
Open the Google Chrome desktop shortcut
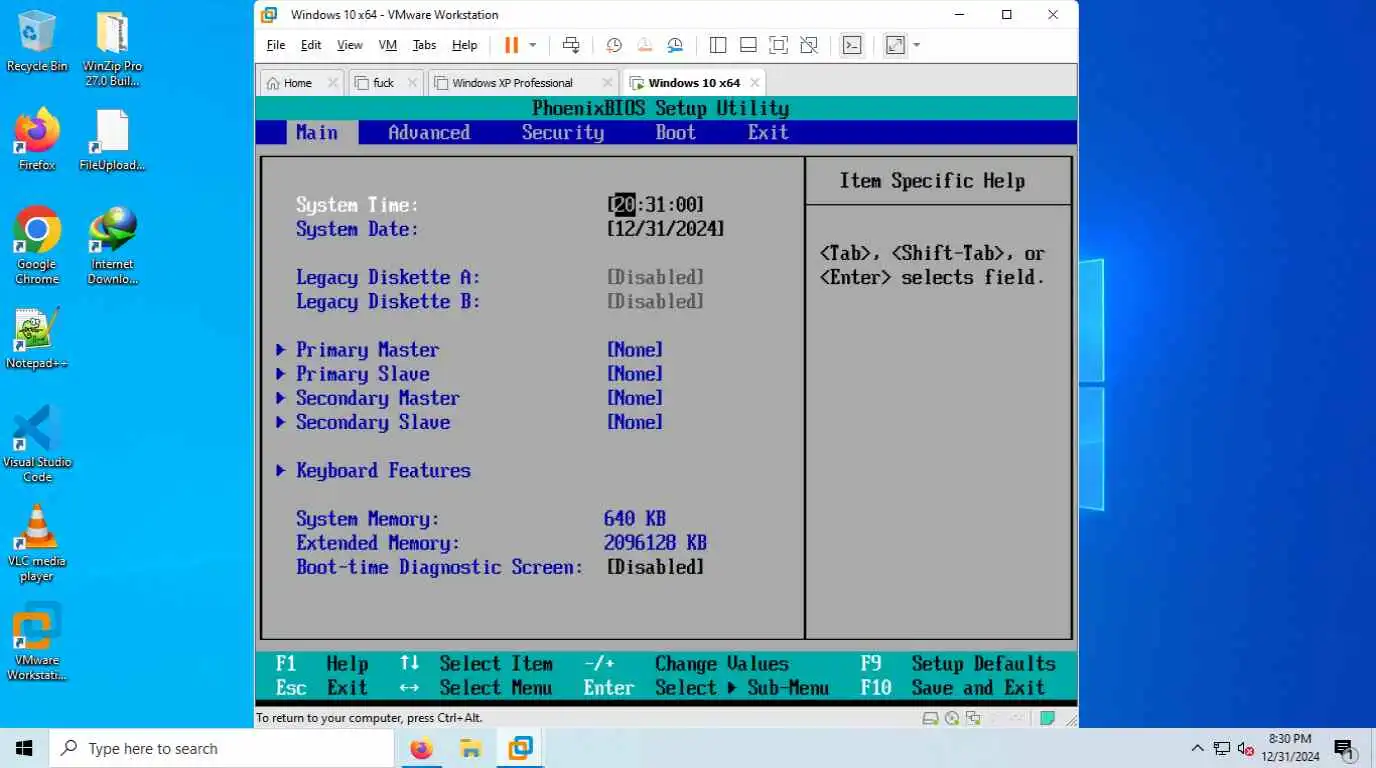(x=37, y=245)
